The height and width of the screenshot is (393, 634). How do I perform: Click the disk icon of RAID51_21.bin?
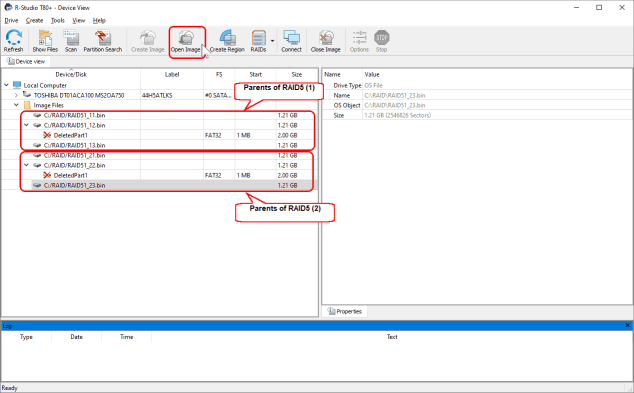[x=37, y=155]
